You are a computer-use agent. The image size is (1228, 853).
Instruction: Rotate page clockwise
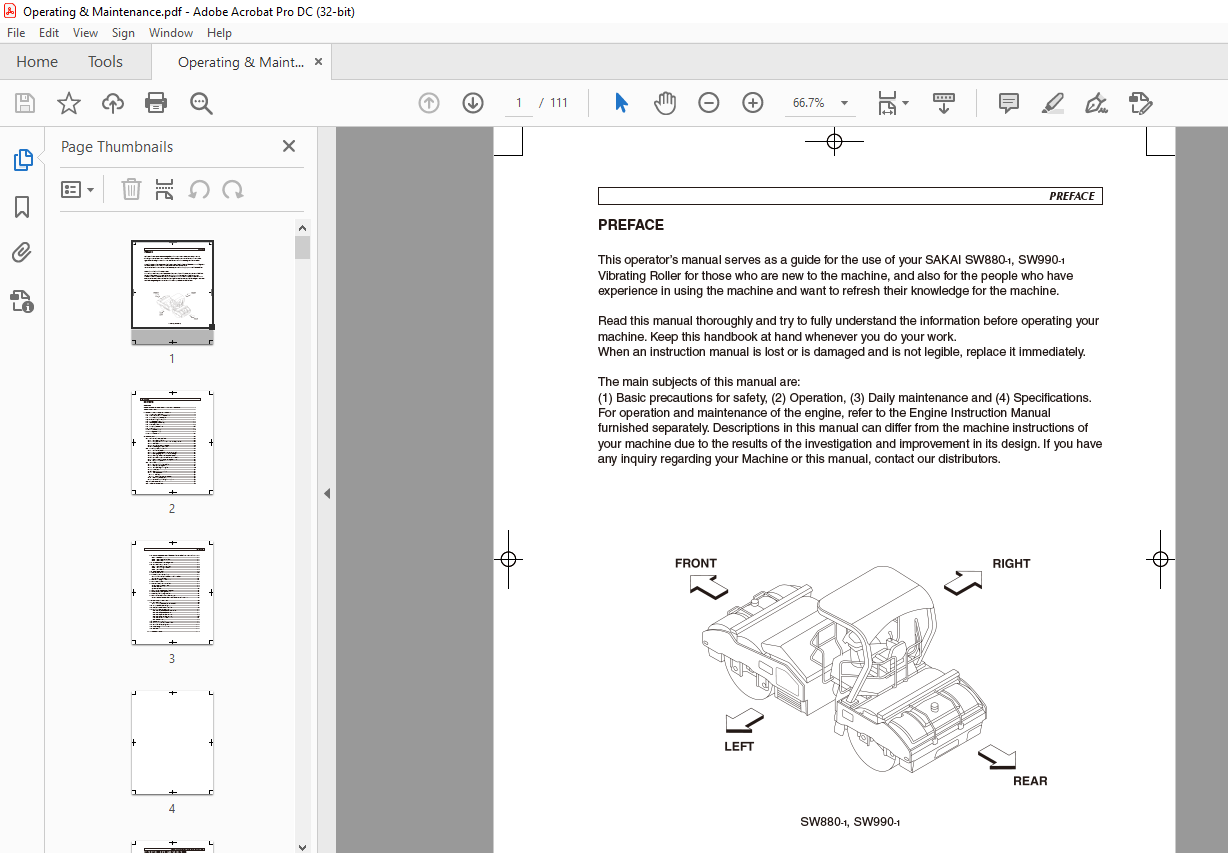click(233, 189)
